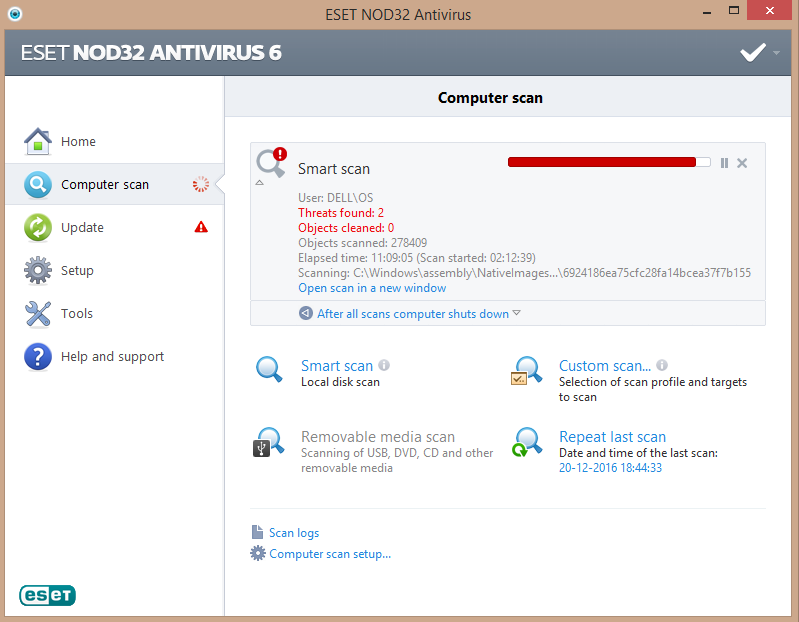Click the Custom scan info icon
Screen dimensions: 799x622
[x=662, y=365]
